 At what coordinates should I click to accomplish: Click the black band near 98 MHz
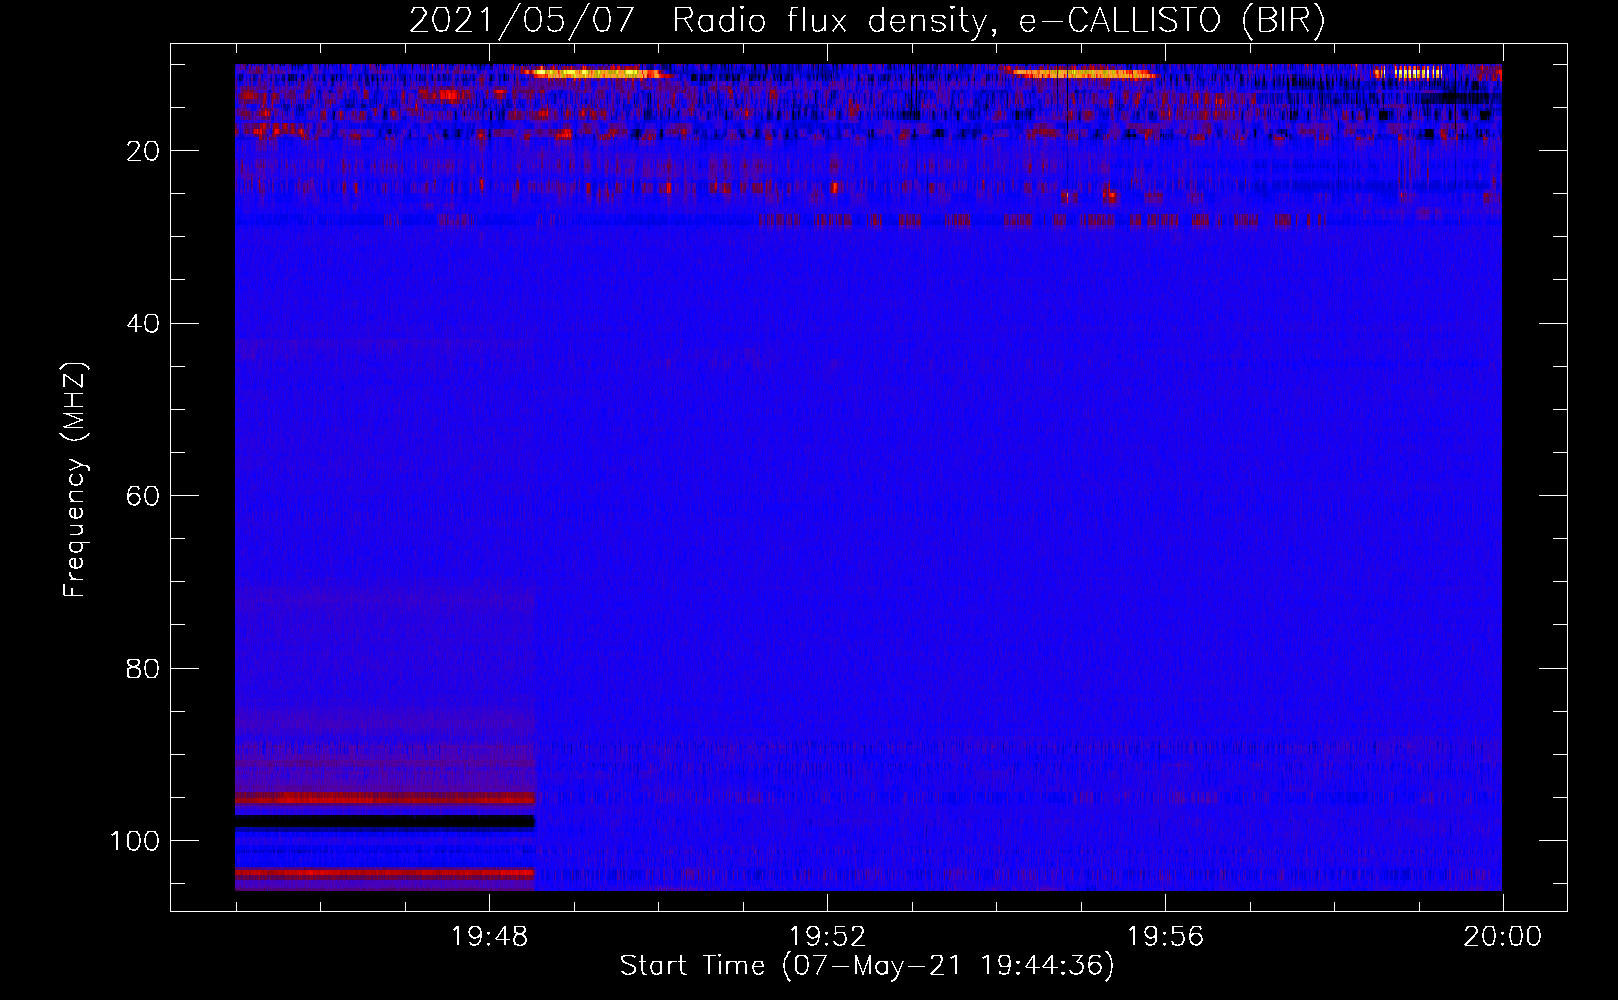tap(385, 822)
